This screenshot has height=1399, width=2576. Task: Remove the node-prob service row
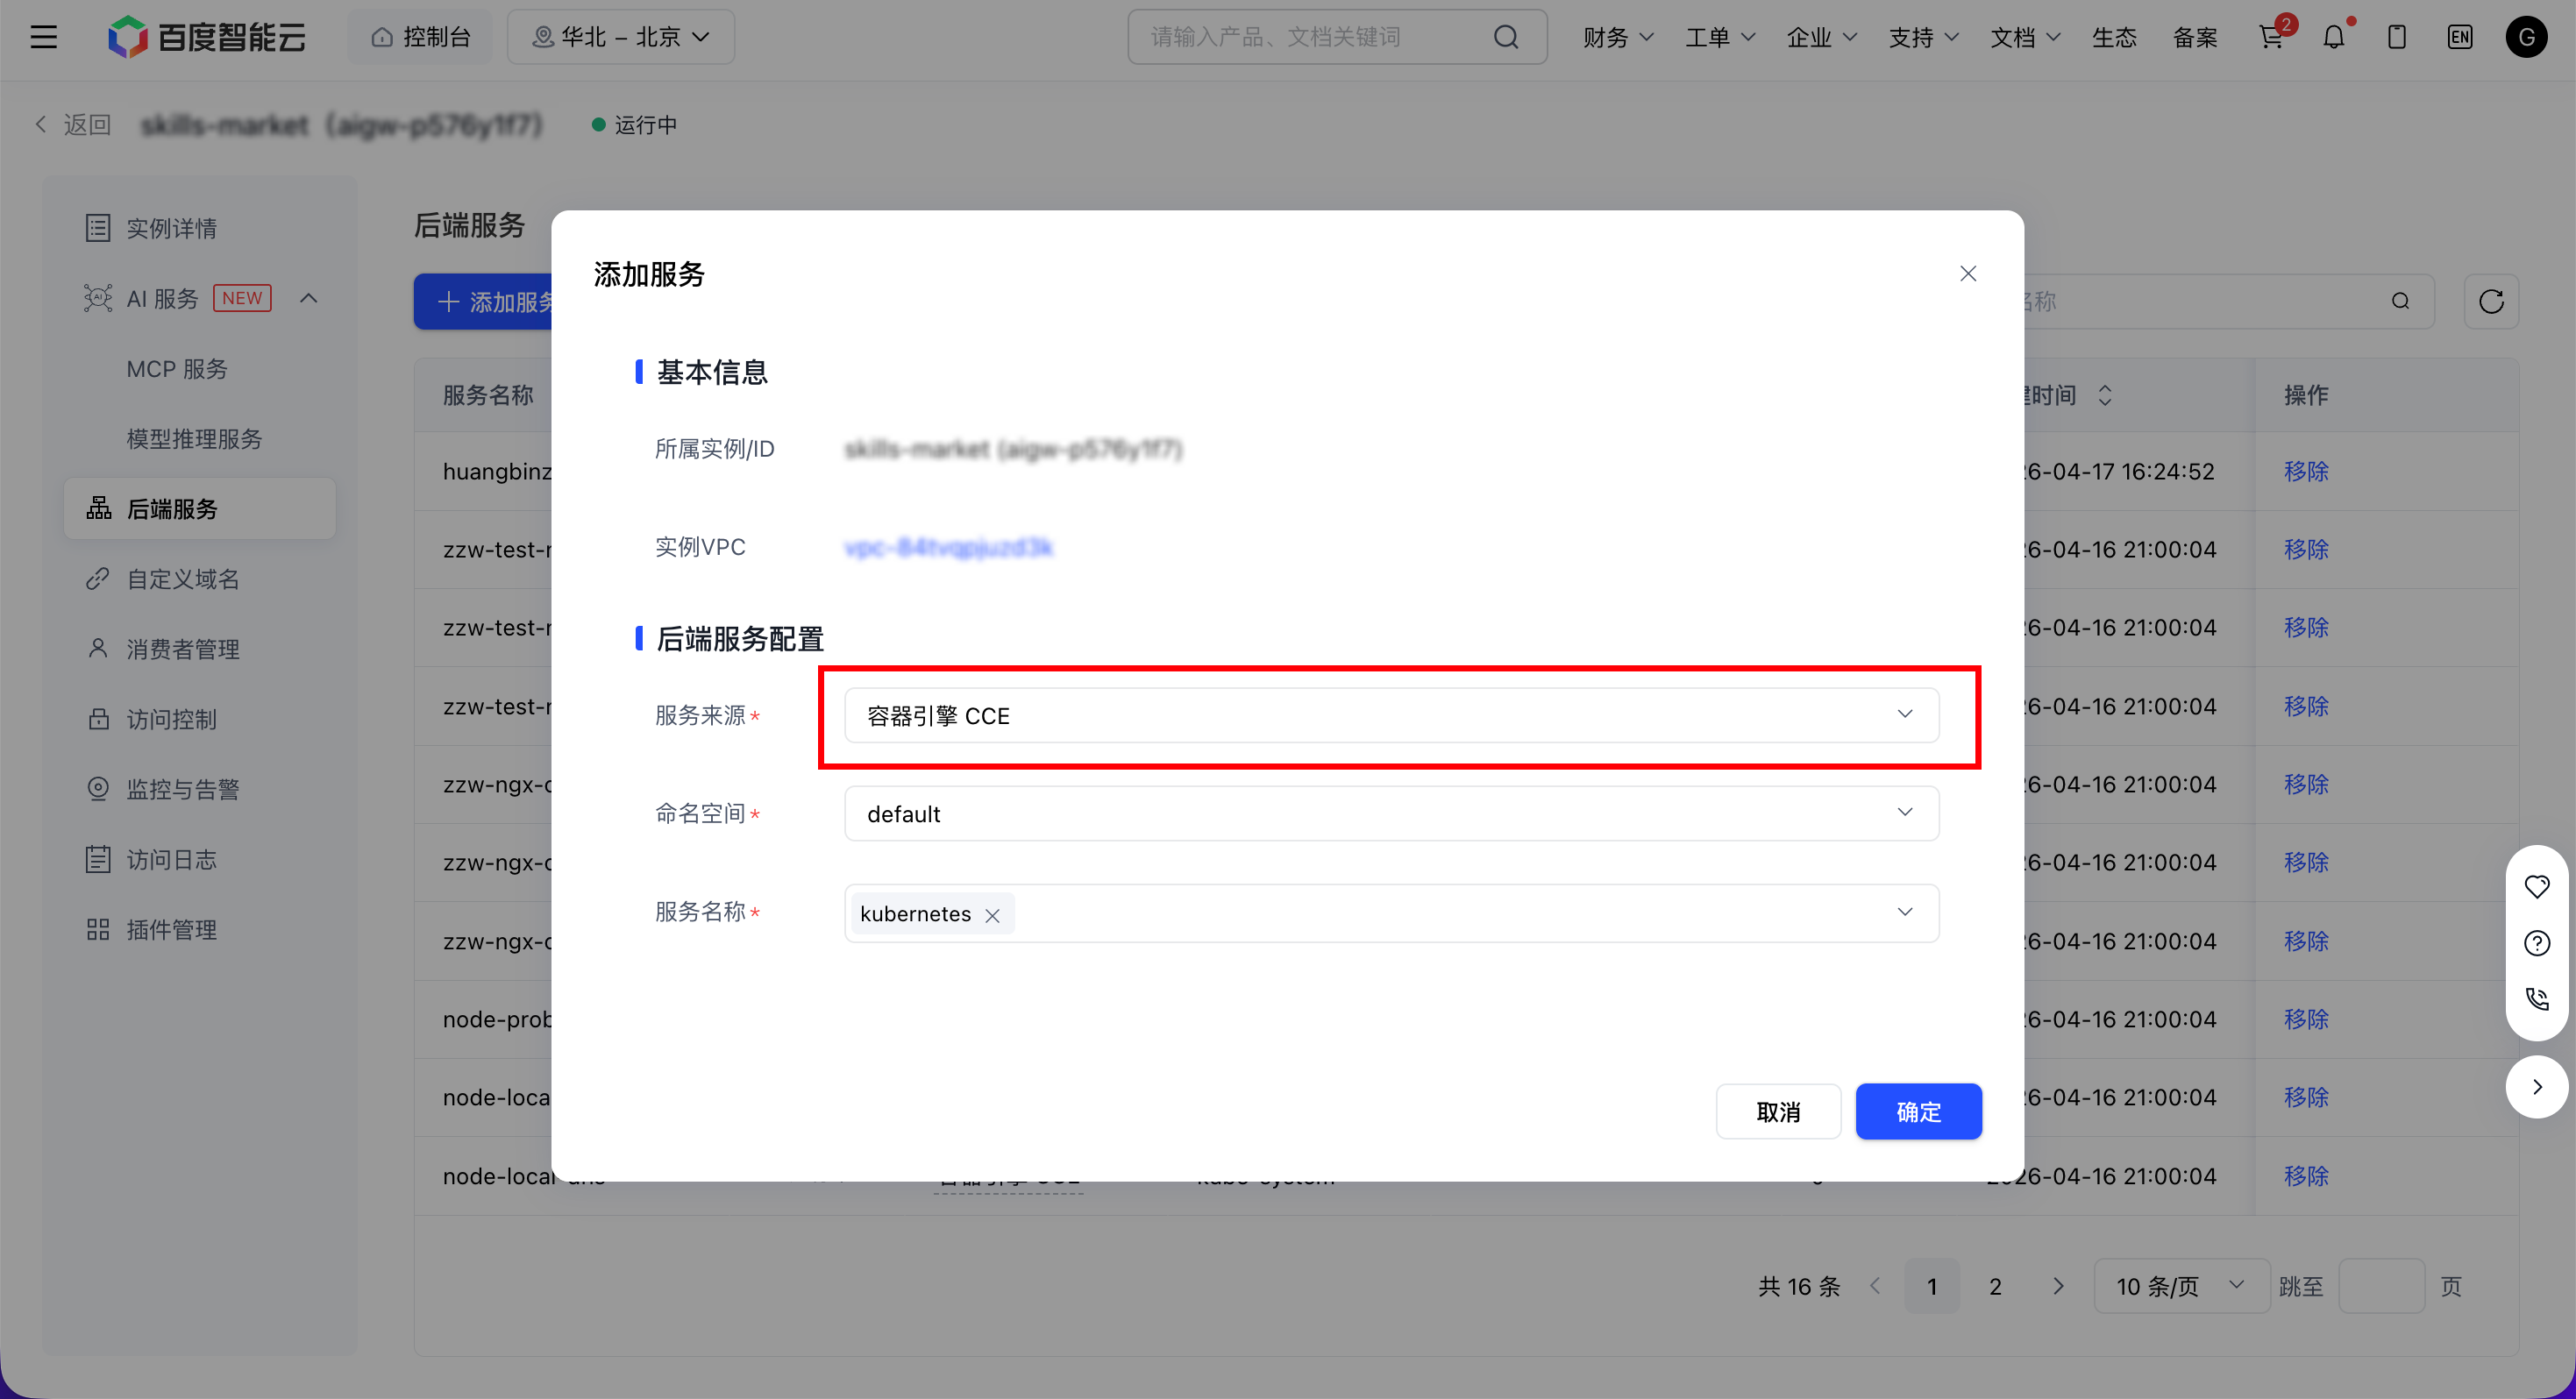2306,1019
